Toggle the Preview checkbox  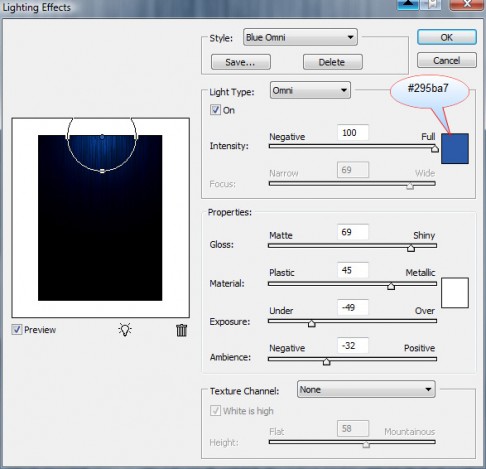[17, 330]
